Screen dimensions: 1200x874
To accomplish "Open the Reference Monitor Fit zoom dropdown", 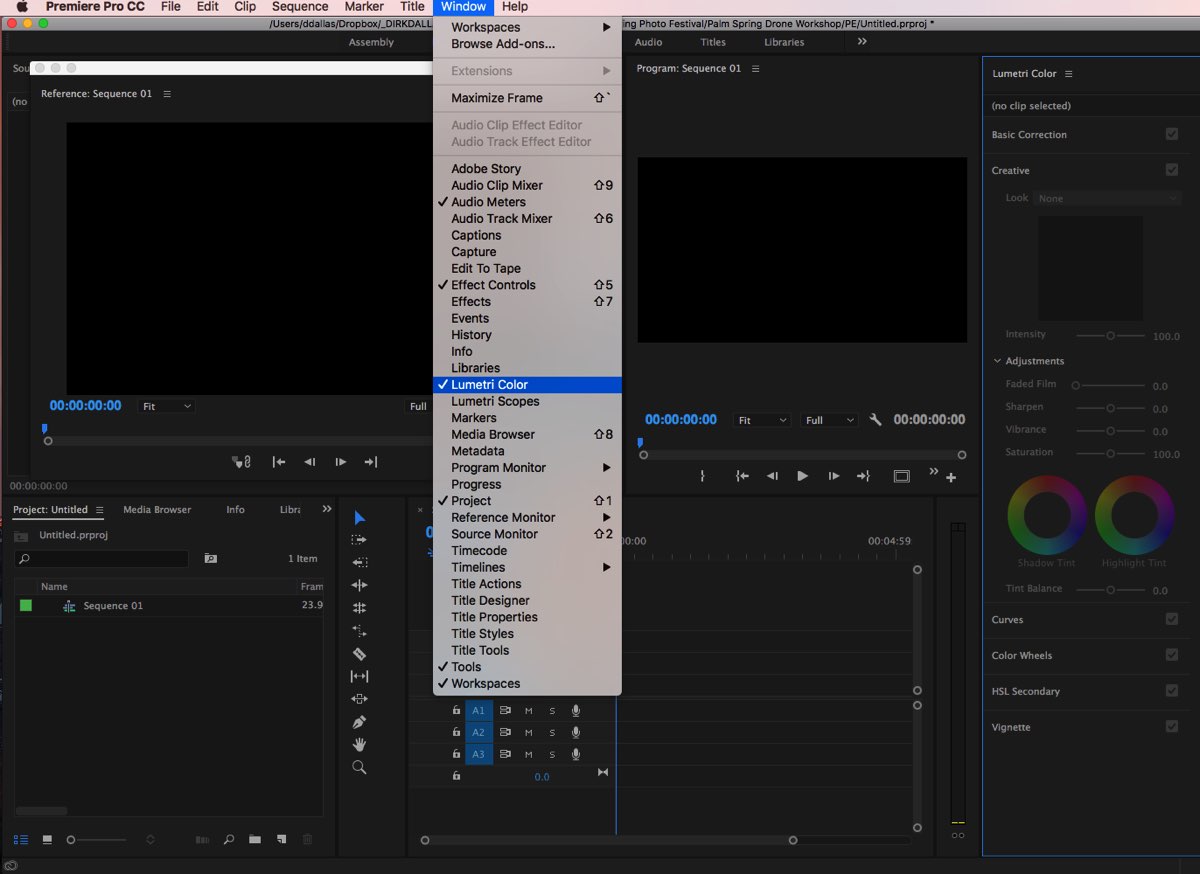I will (x=167, y=406).
